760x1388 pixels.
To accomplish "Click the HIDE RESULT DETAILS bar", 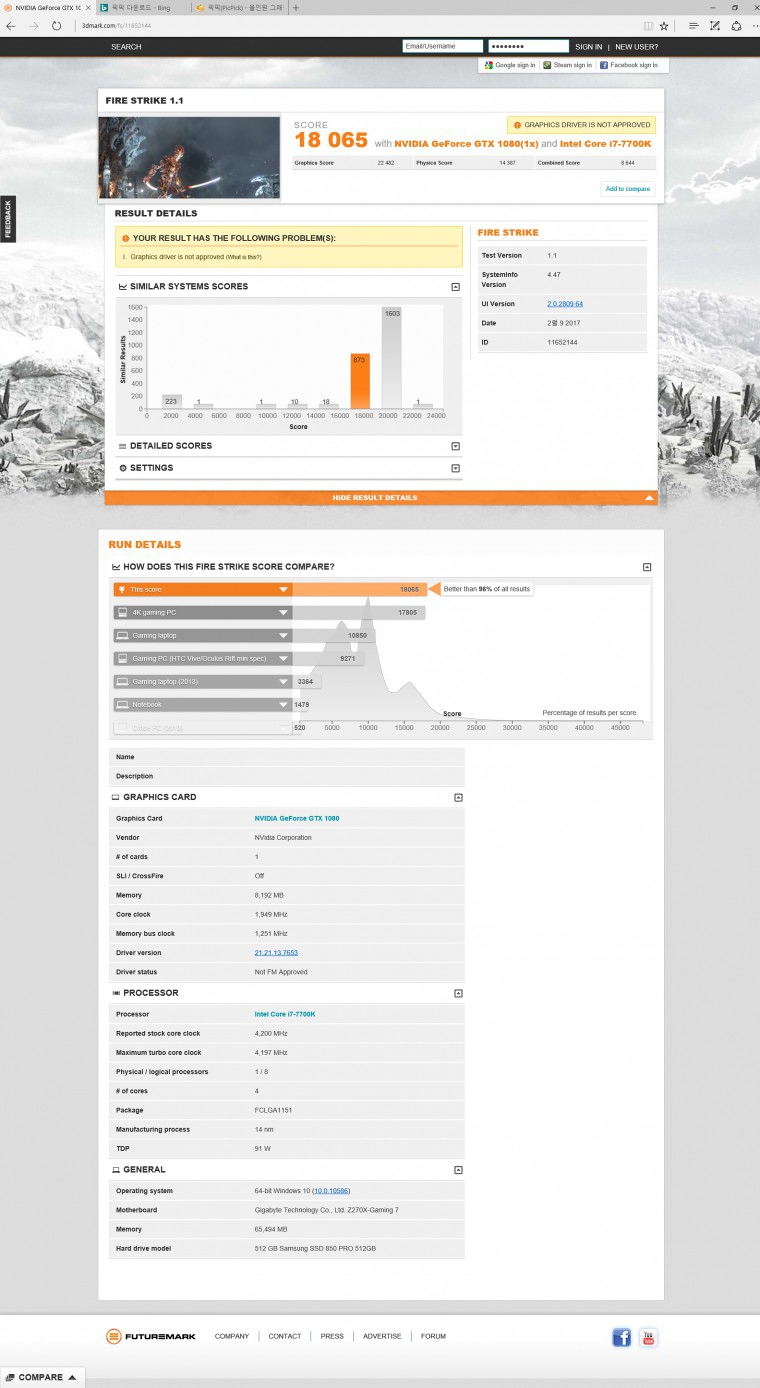I will [x=381, y=497].
